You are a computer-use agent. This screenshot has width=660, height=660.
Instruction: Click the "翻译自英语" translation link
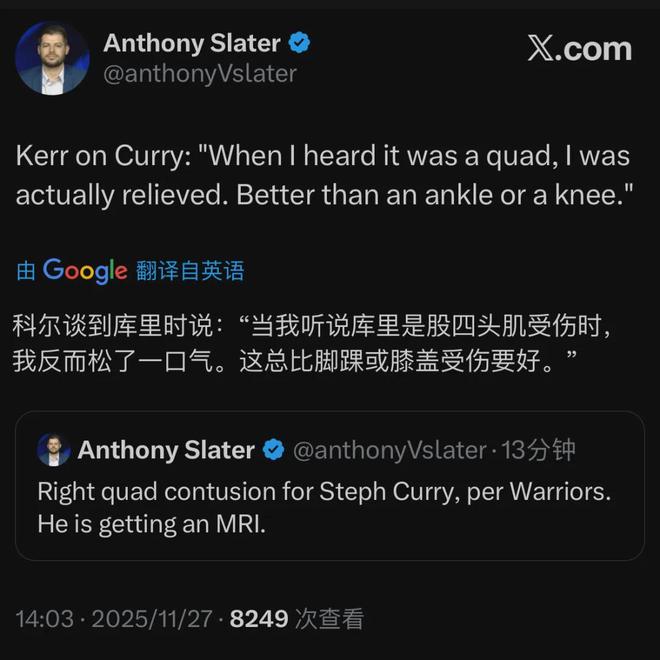coord(190,270)
